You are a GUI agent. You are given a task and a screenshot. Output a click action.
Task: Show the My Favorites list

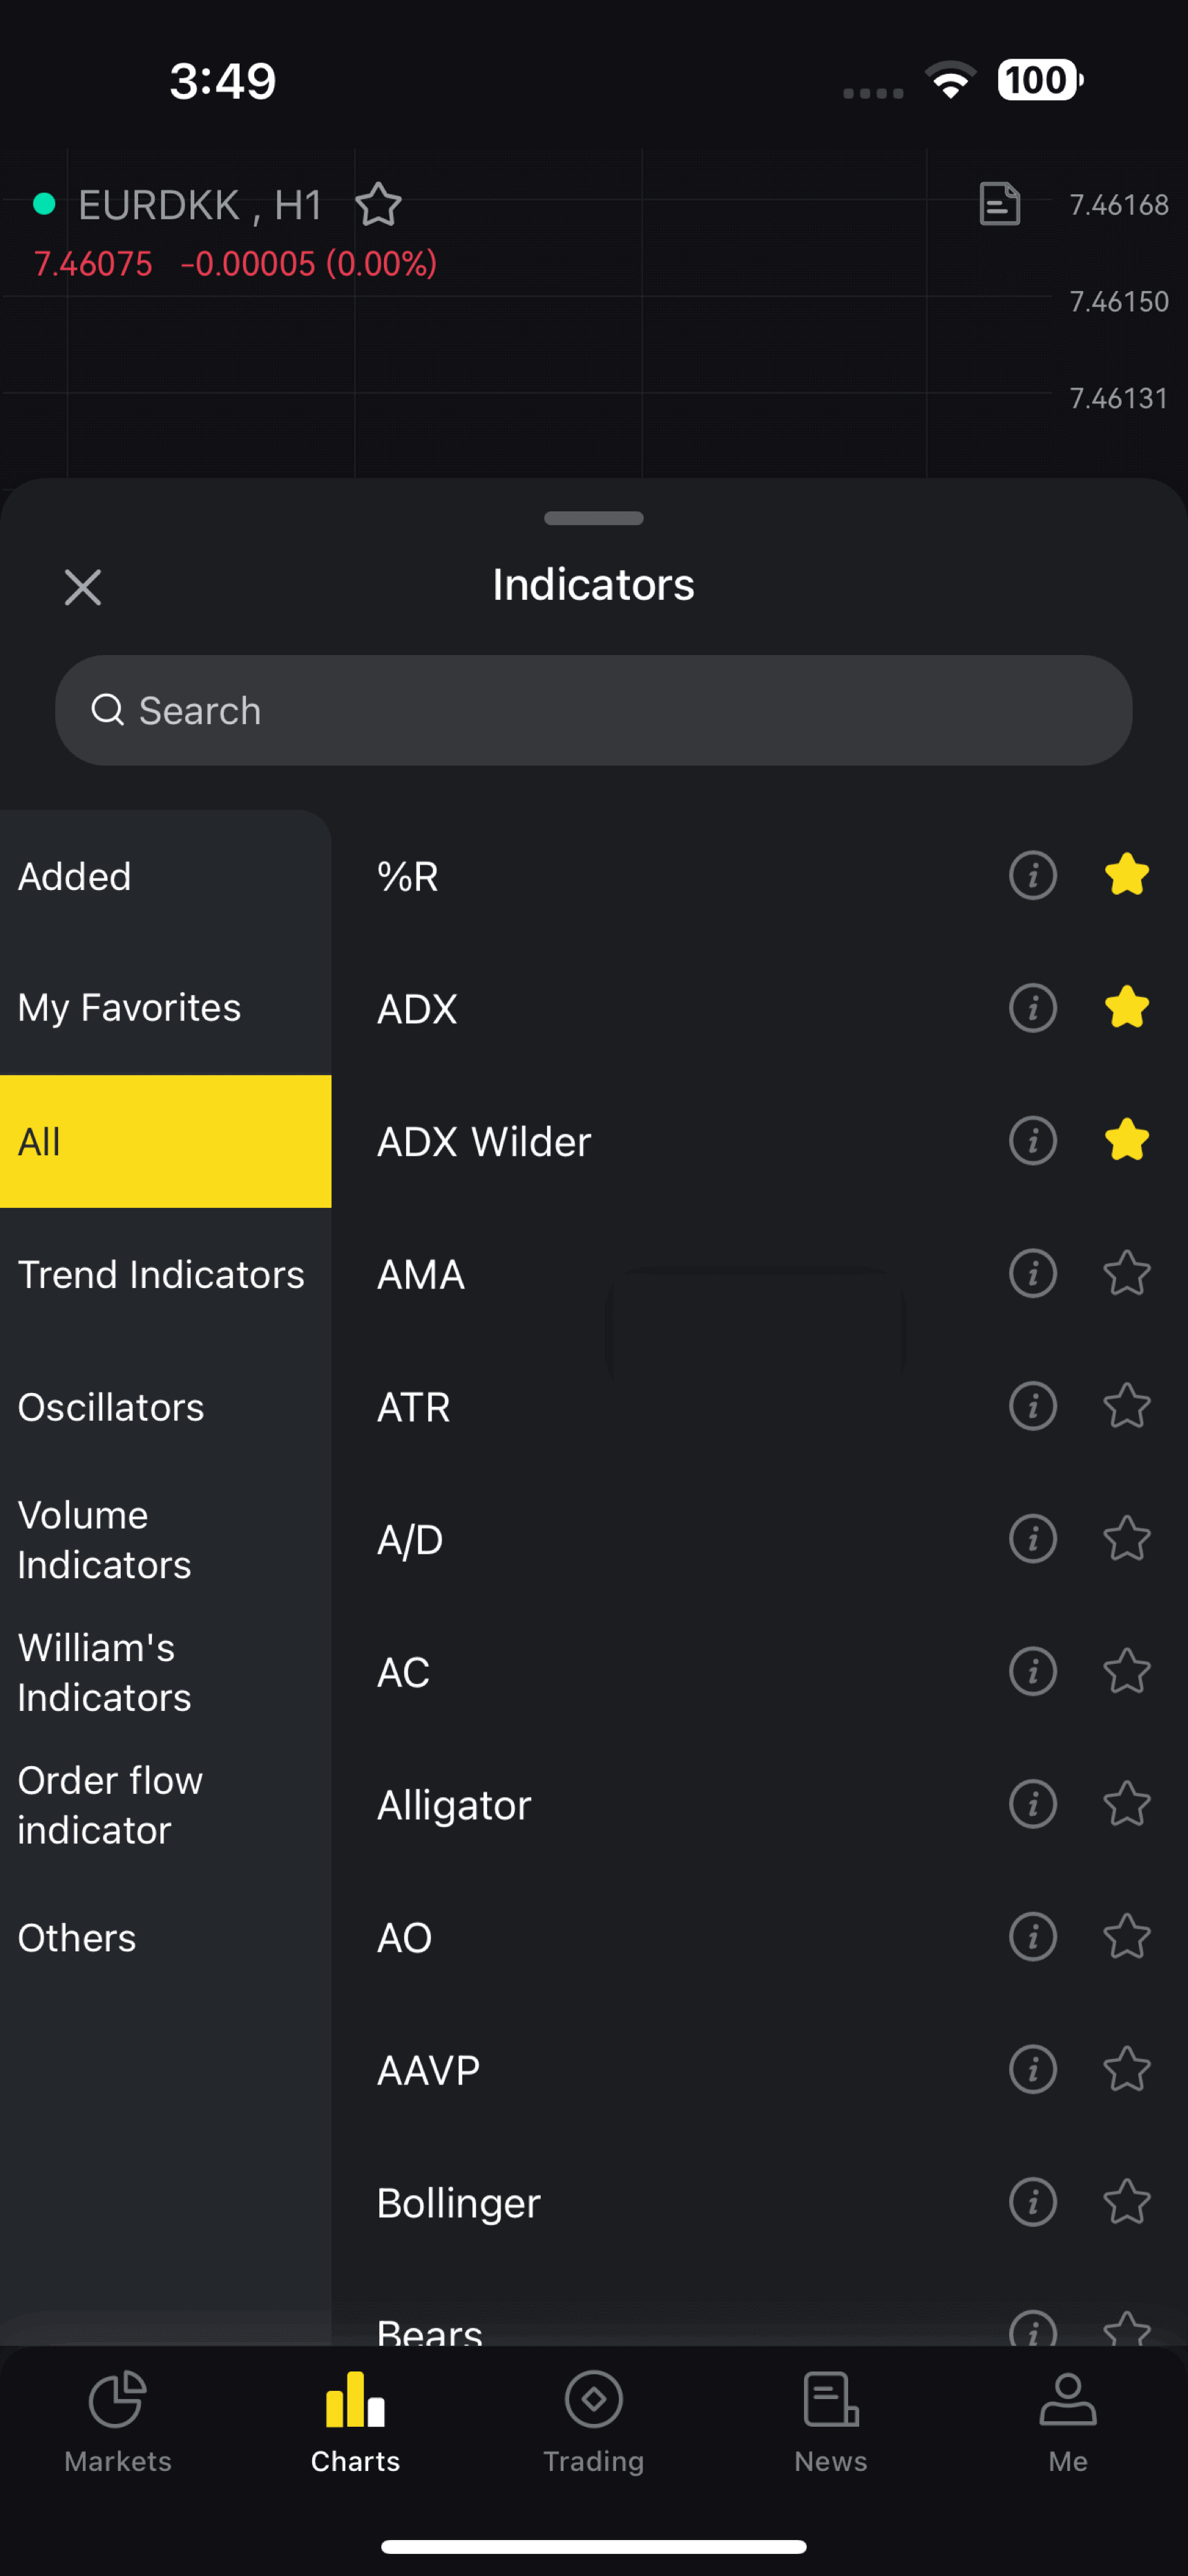pyautogui.click(x=129, y=1007)
